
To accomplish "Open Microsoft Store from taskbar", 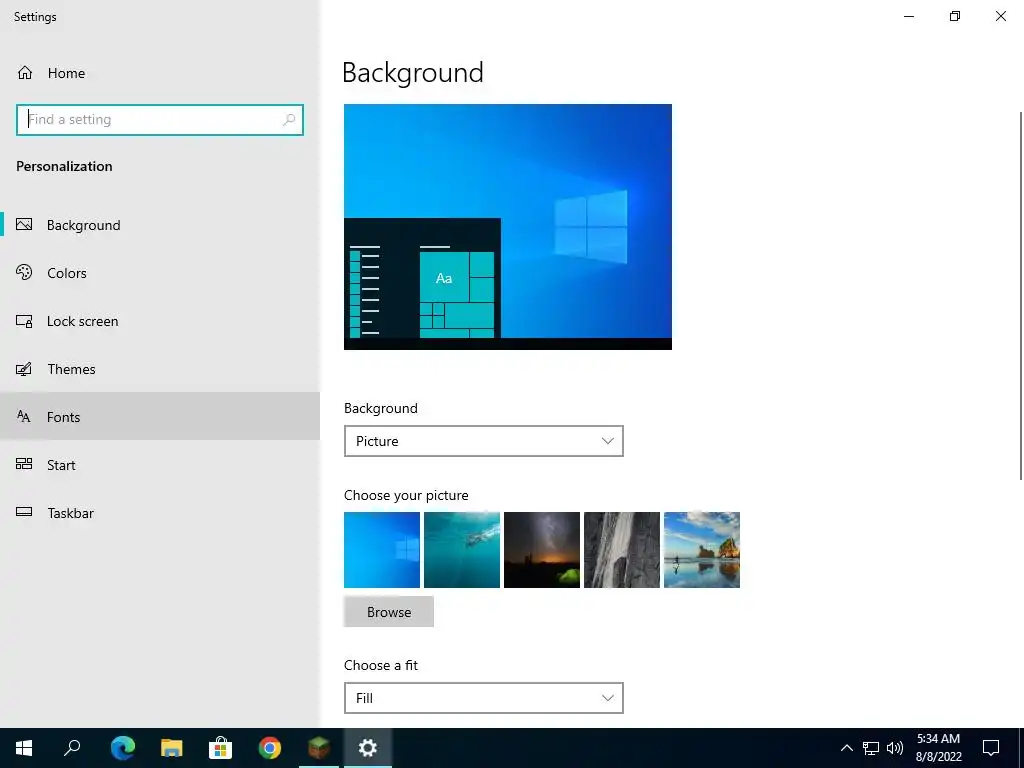I will pyautogui.click(x=221, y=748).
